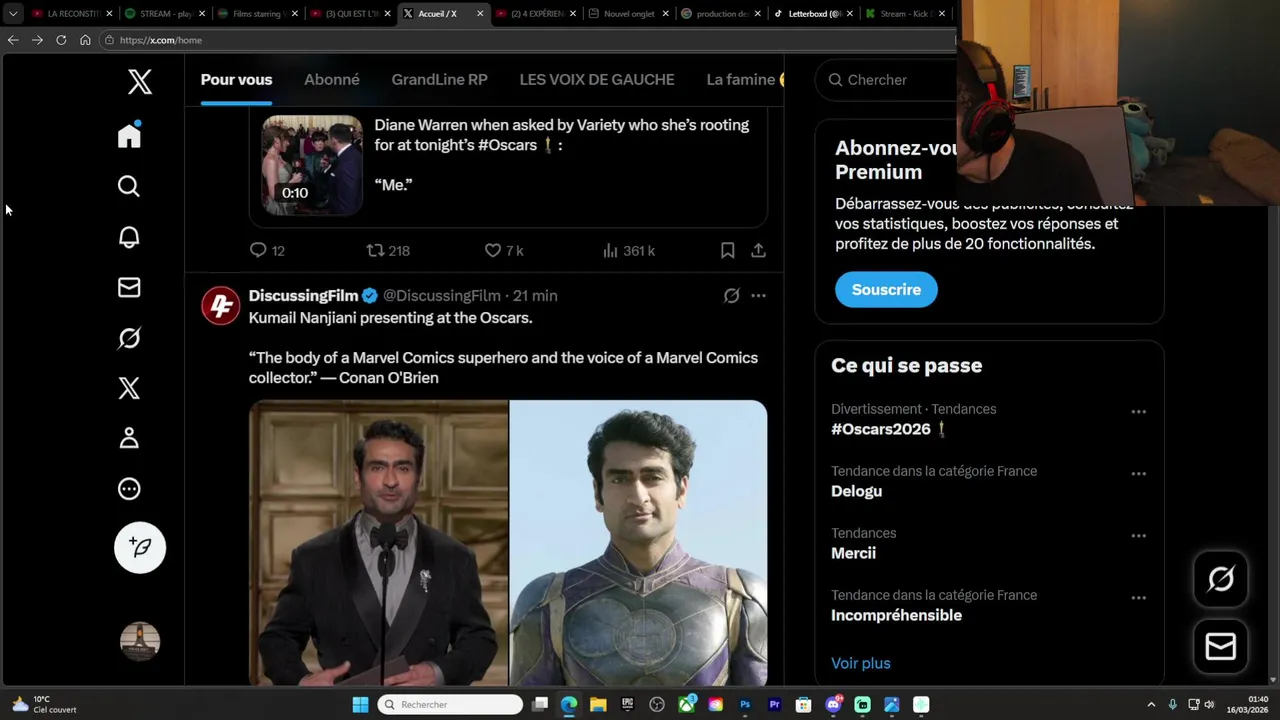Switch to the Abonné tab

(x=332, y=80)
